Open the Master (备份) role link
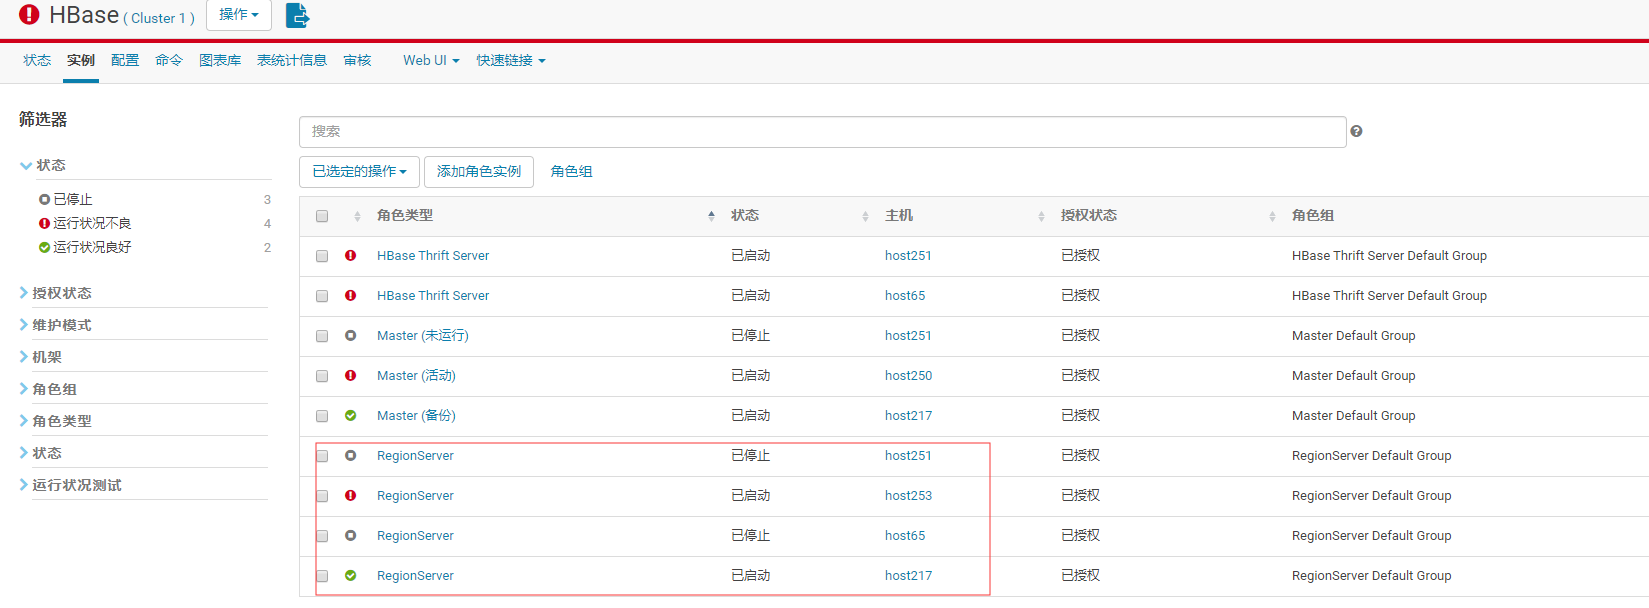Viewport: 1649px width, 608px height. [x=416, y=415]
